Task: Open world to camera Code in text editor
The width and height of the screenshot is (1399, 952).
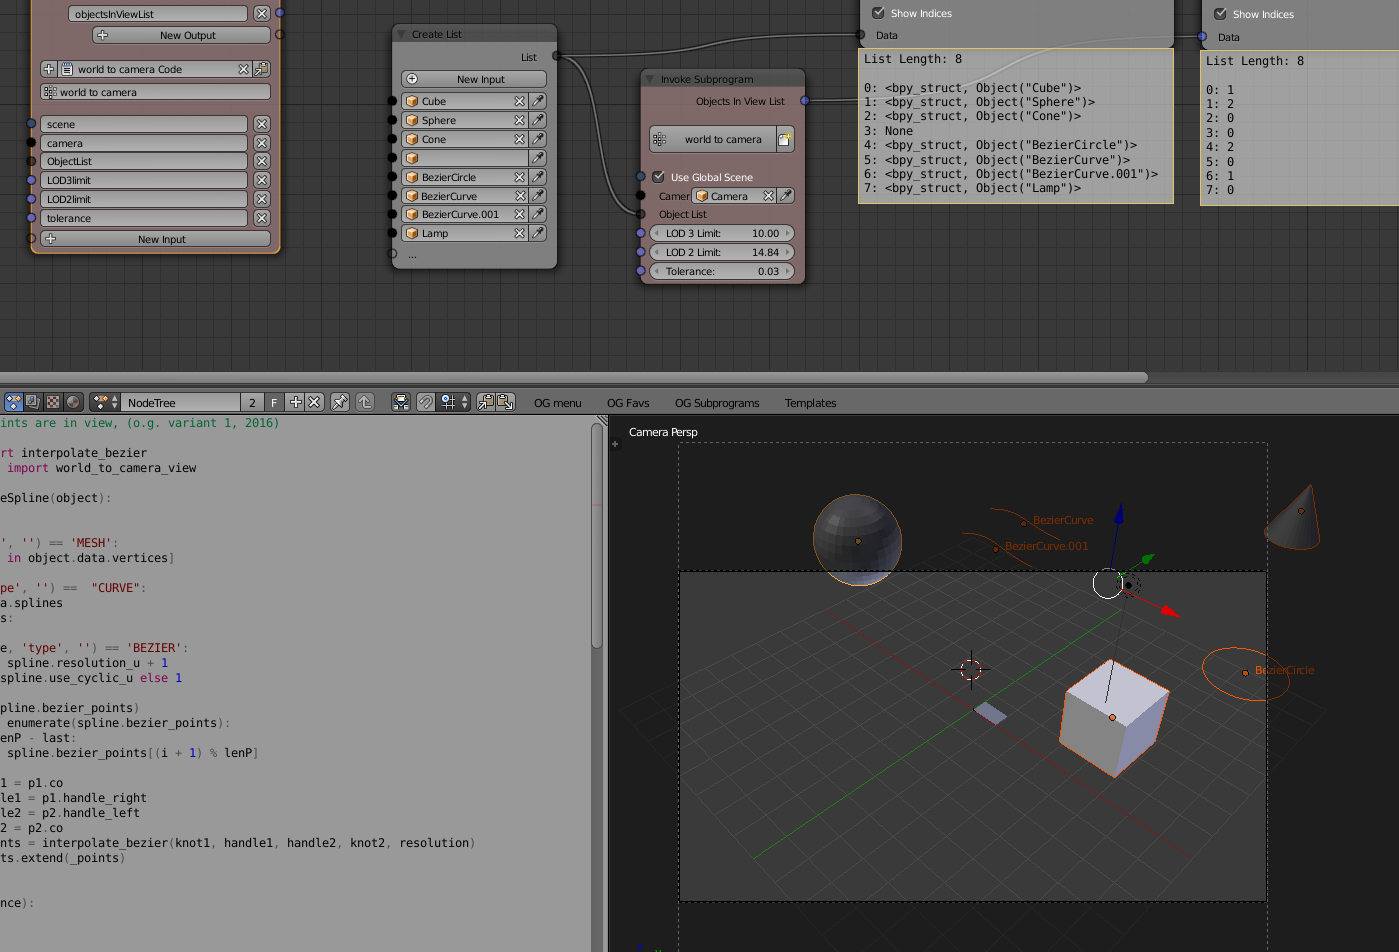Action: tap(261, 69)
